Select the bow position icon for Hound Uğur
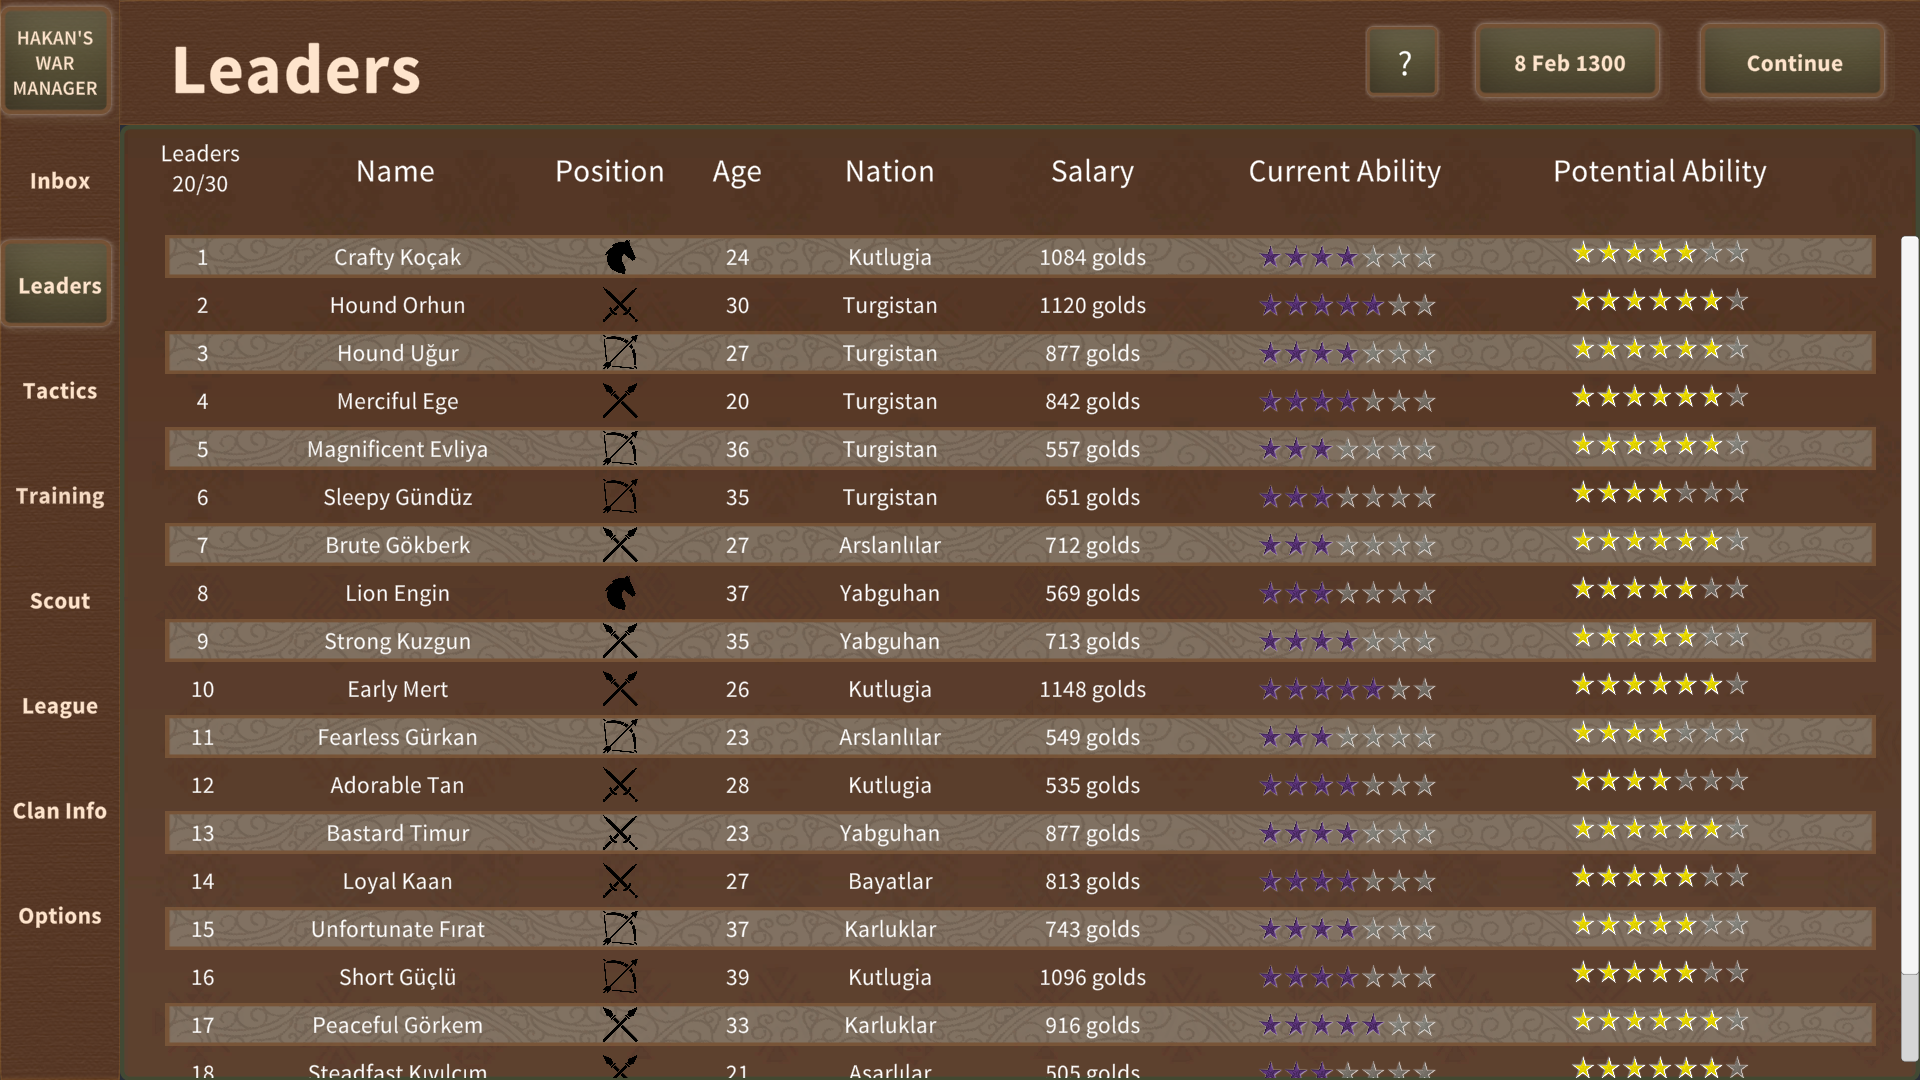The image size is (1920, 1080). pos(621,352)
